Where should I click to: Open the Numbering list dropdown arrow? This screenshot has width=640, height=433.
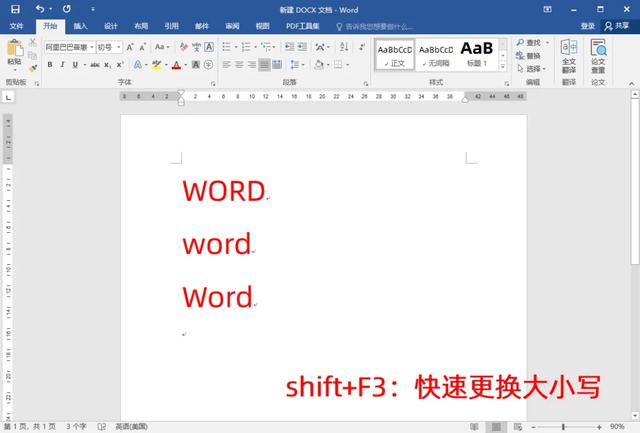[x=255, y=47]
